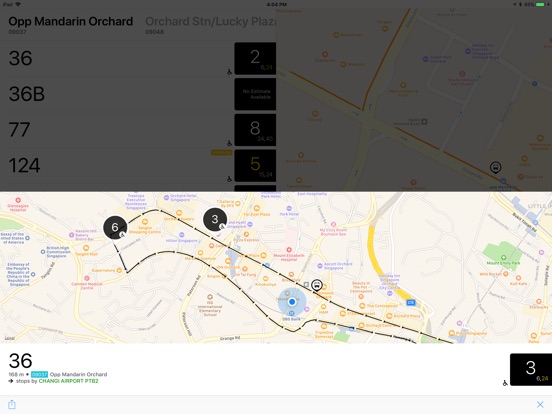Select bus stop icon on upper dimmed map
The image size is (552, 414).
(x=496, y=167)
